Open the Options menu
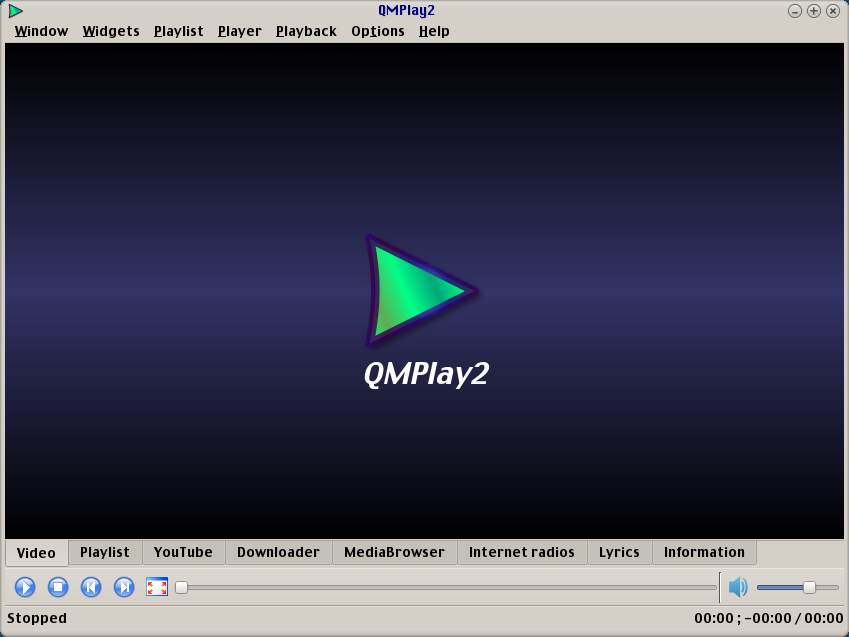849x637 pixels. 378,31
